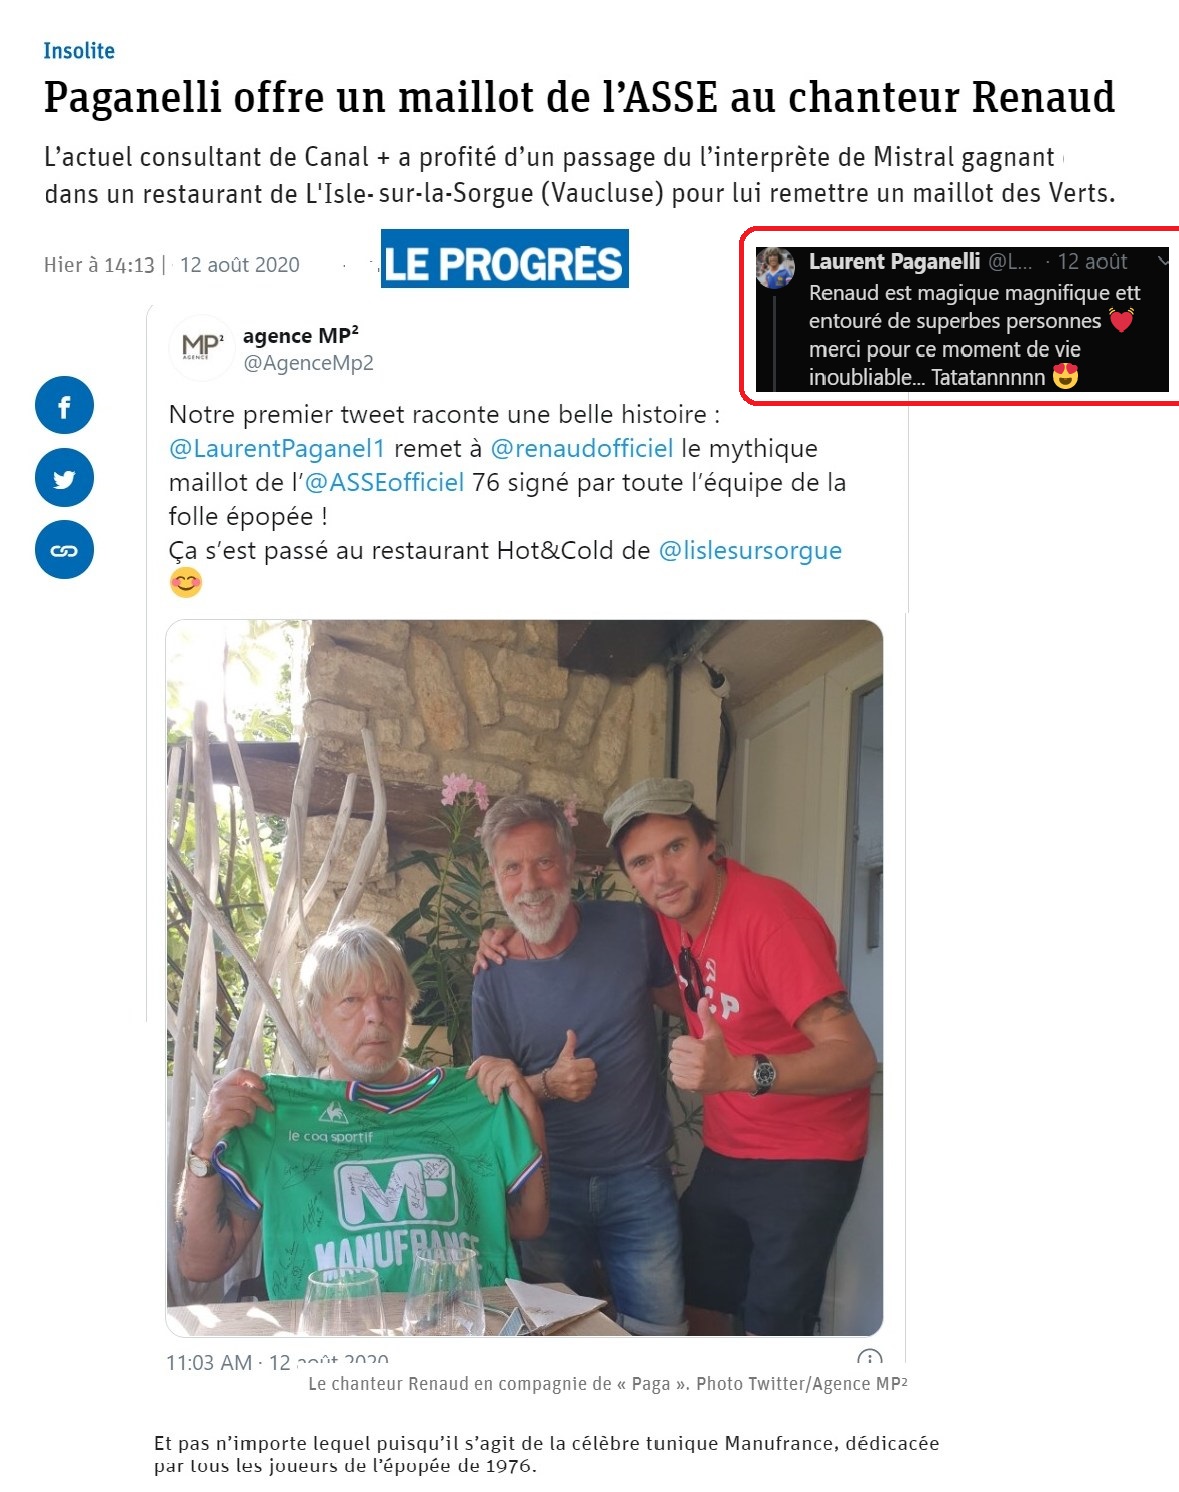Click the agence MP² account name
Image resolution: width=1179 pixels, height=1492 pixels.
301,336
